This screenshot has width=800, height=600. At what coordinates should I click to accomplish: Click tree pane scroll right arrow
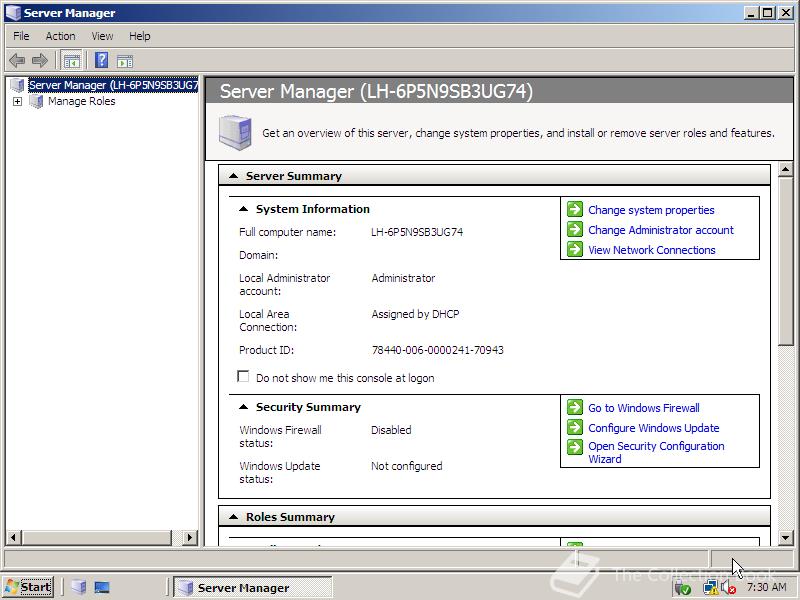pos(190,537)
